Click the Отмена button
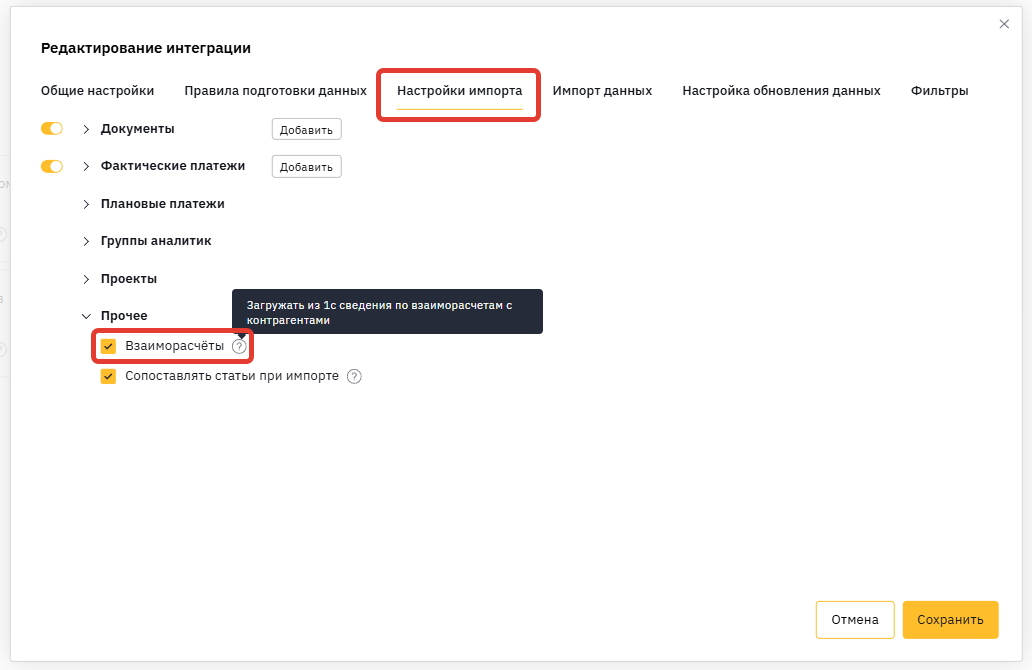This screenshot has width=1032, height=670. 855,620
